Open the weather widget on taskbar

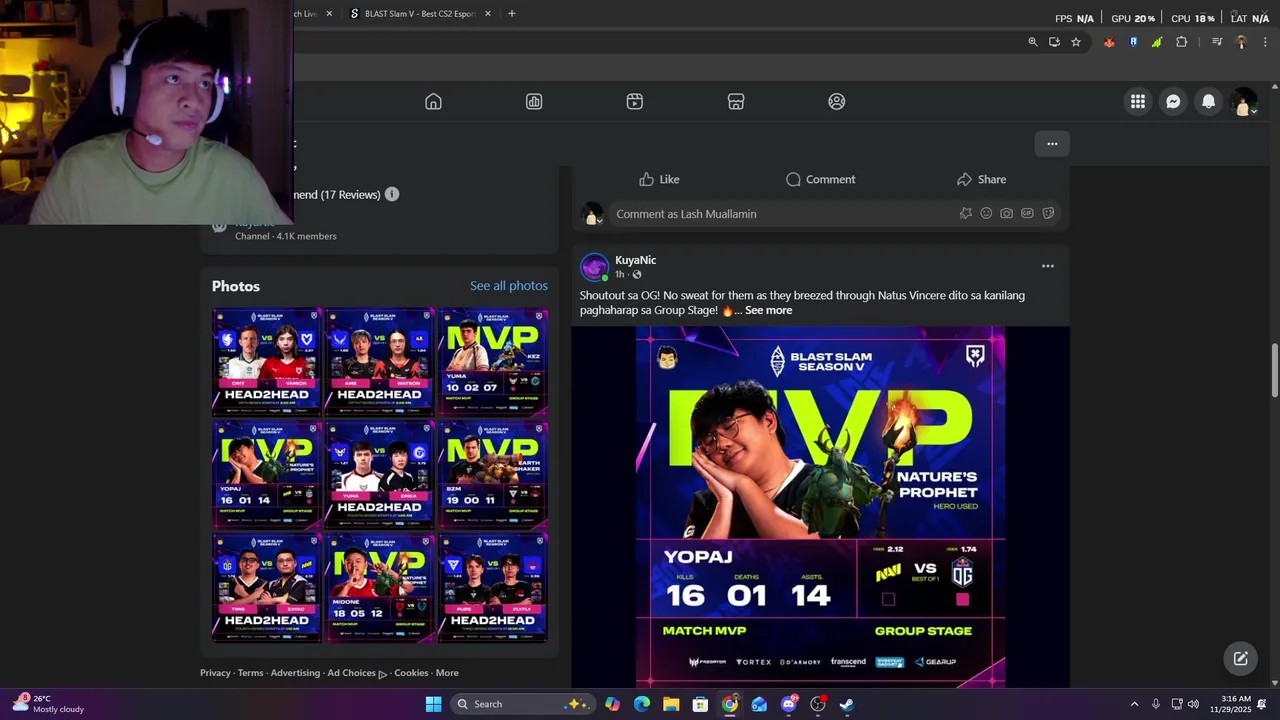pos(48,704)
